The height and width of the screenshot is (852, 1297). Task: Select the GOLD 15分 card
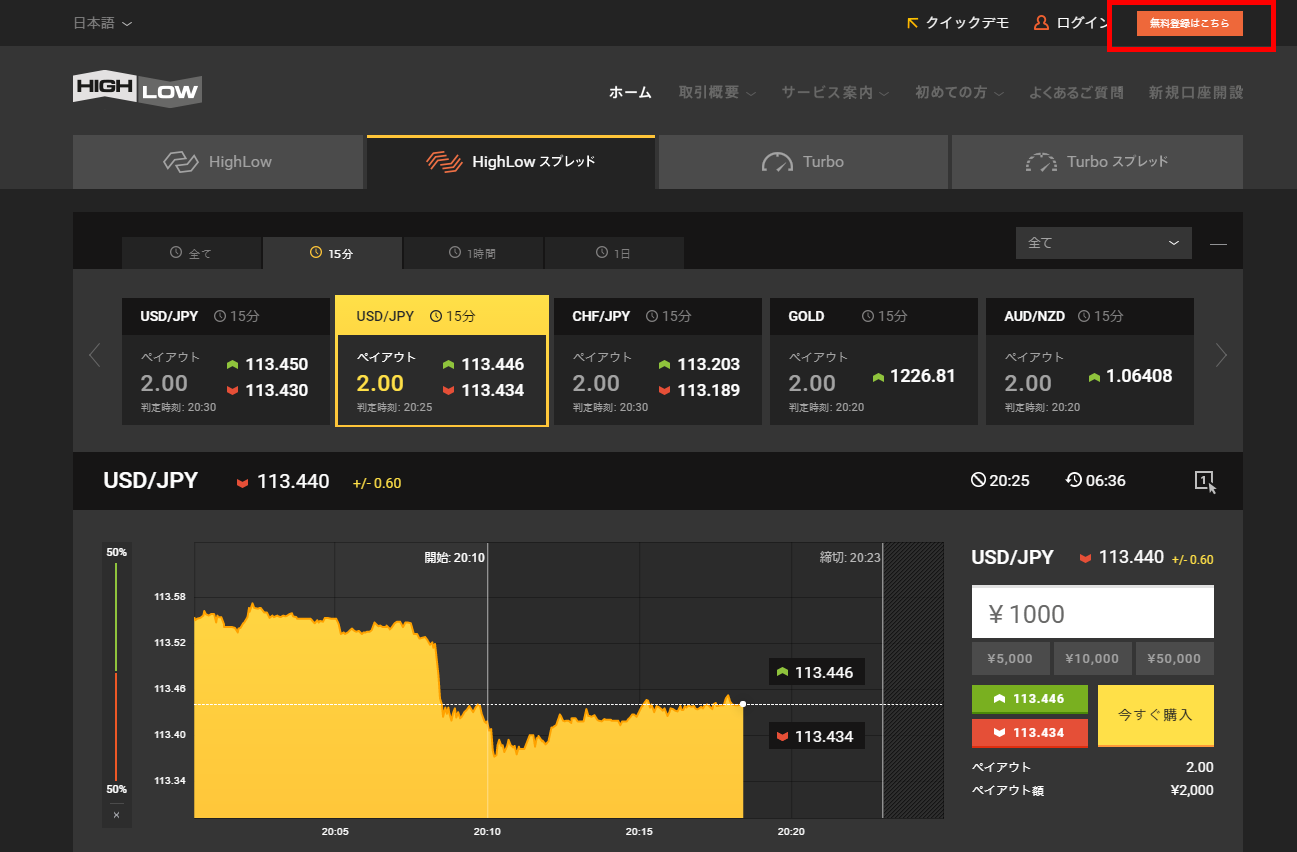(x=874, y=361)
